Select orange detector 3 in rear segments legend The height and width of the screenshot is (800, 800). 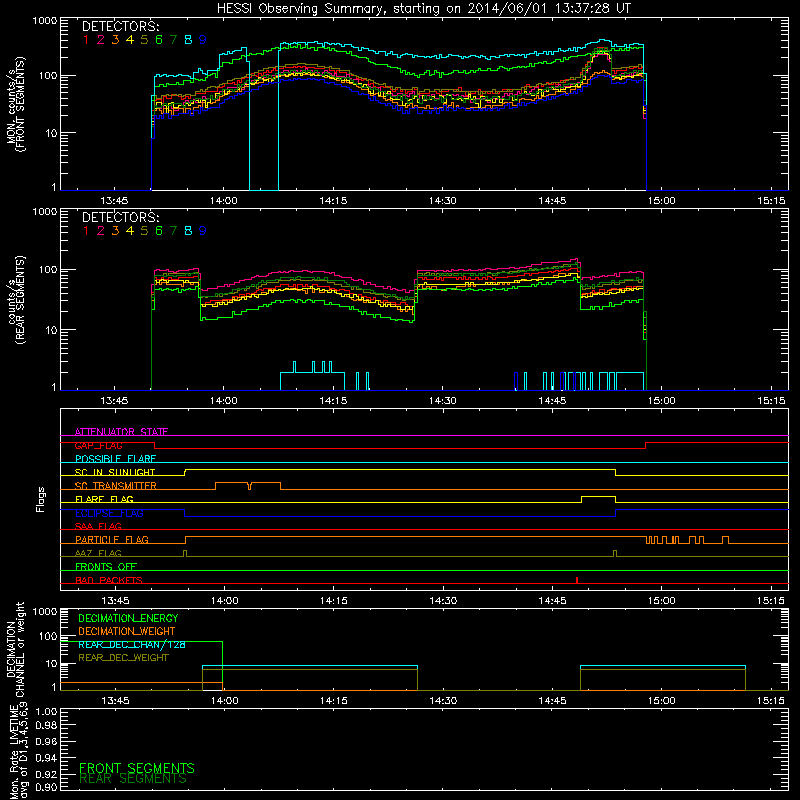[115, 231]
